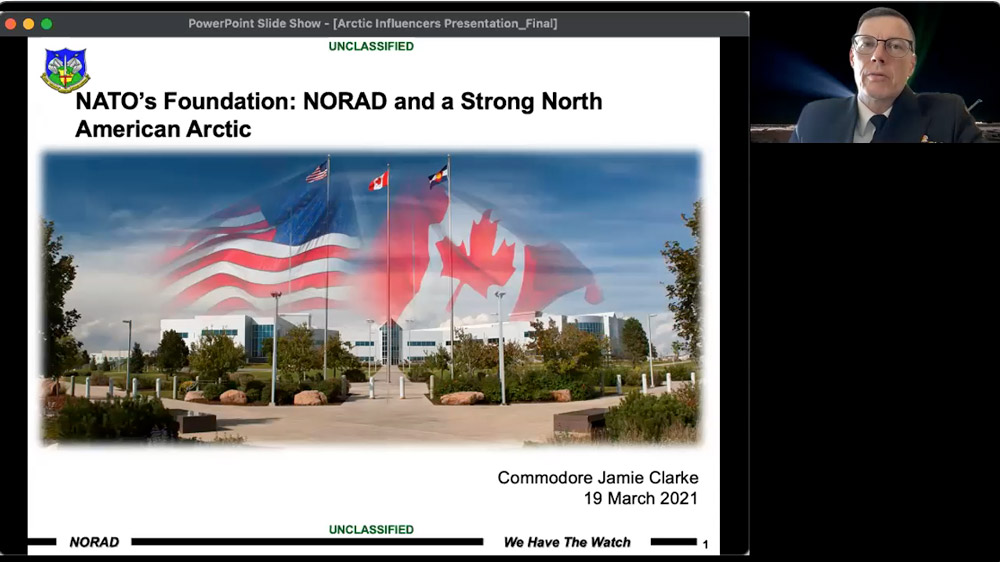
Task: Click the small American flag on the left pole
Action: [317, 173]
